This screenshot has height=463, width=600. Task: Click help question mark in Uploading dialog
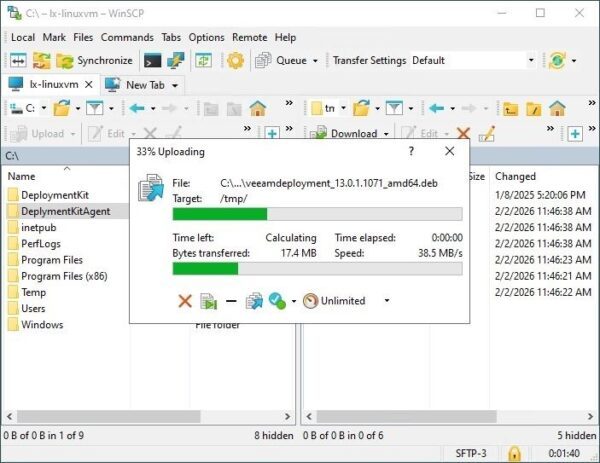(411, 151)
